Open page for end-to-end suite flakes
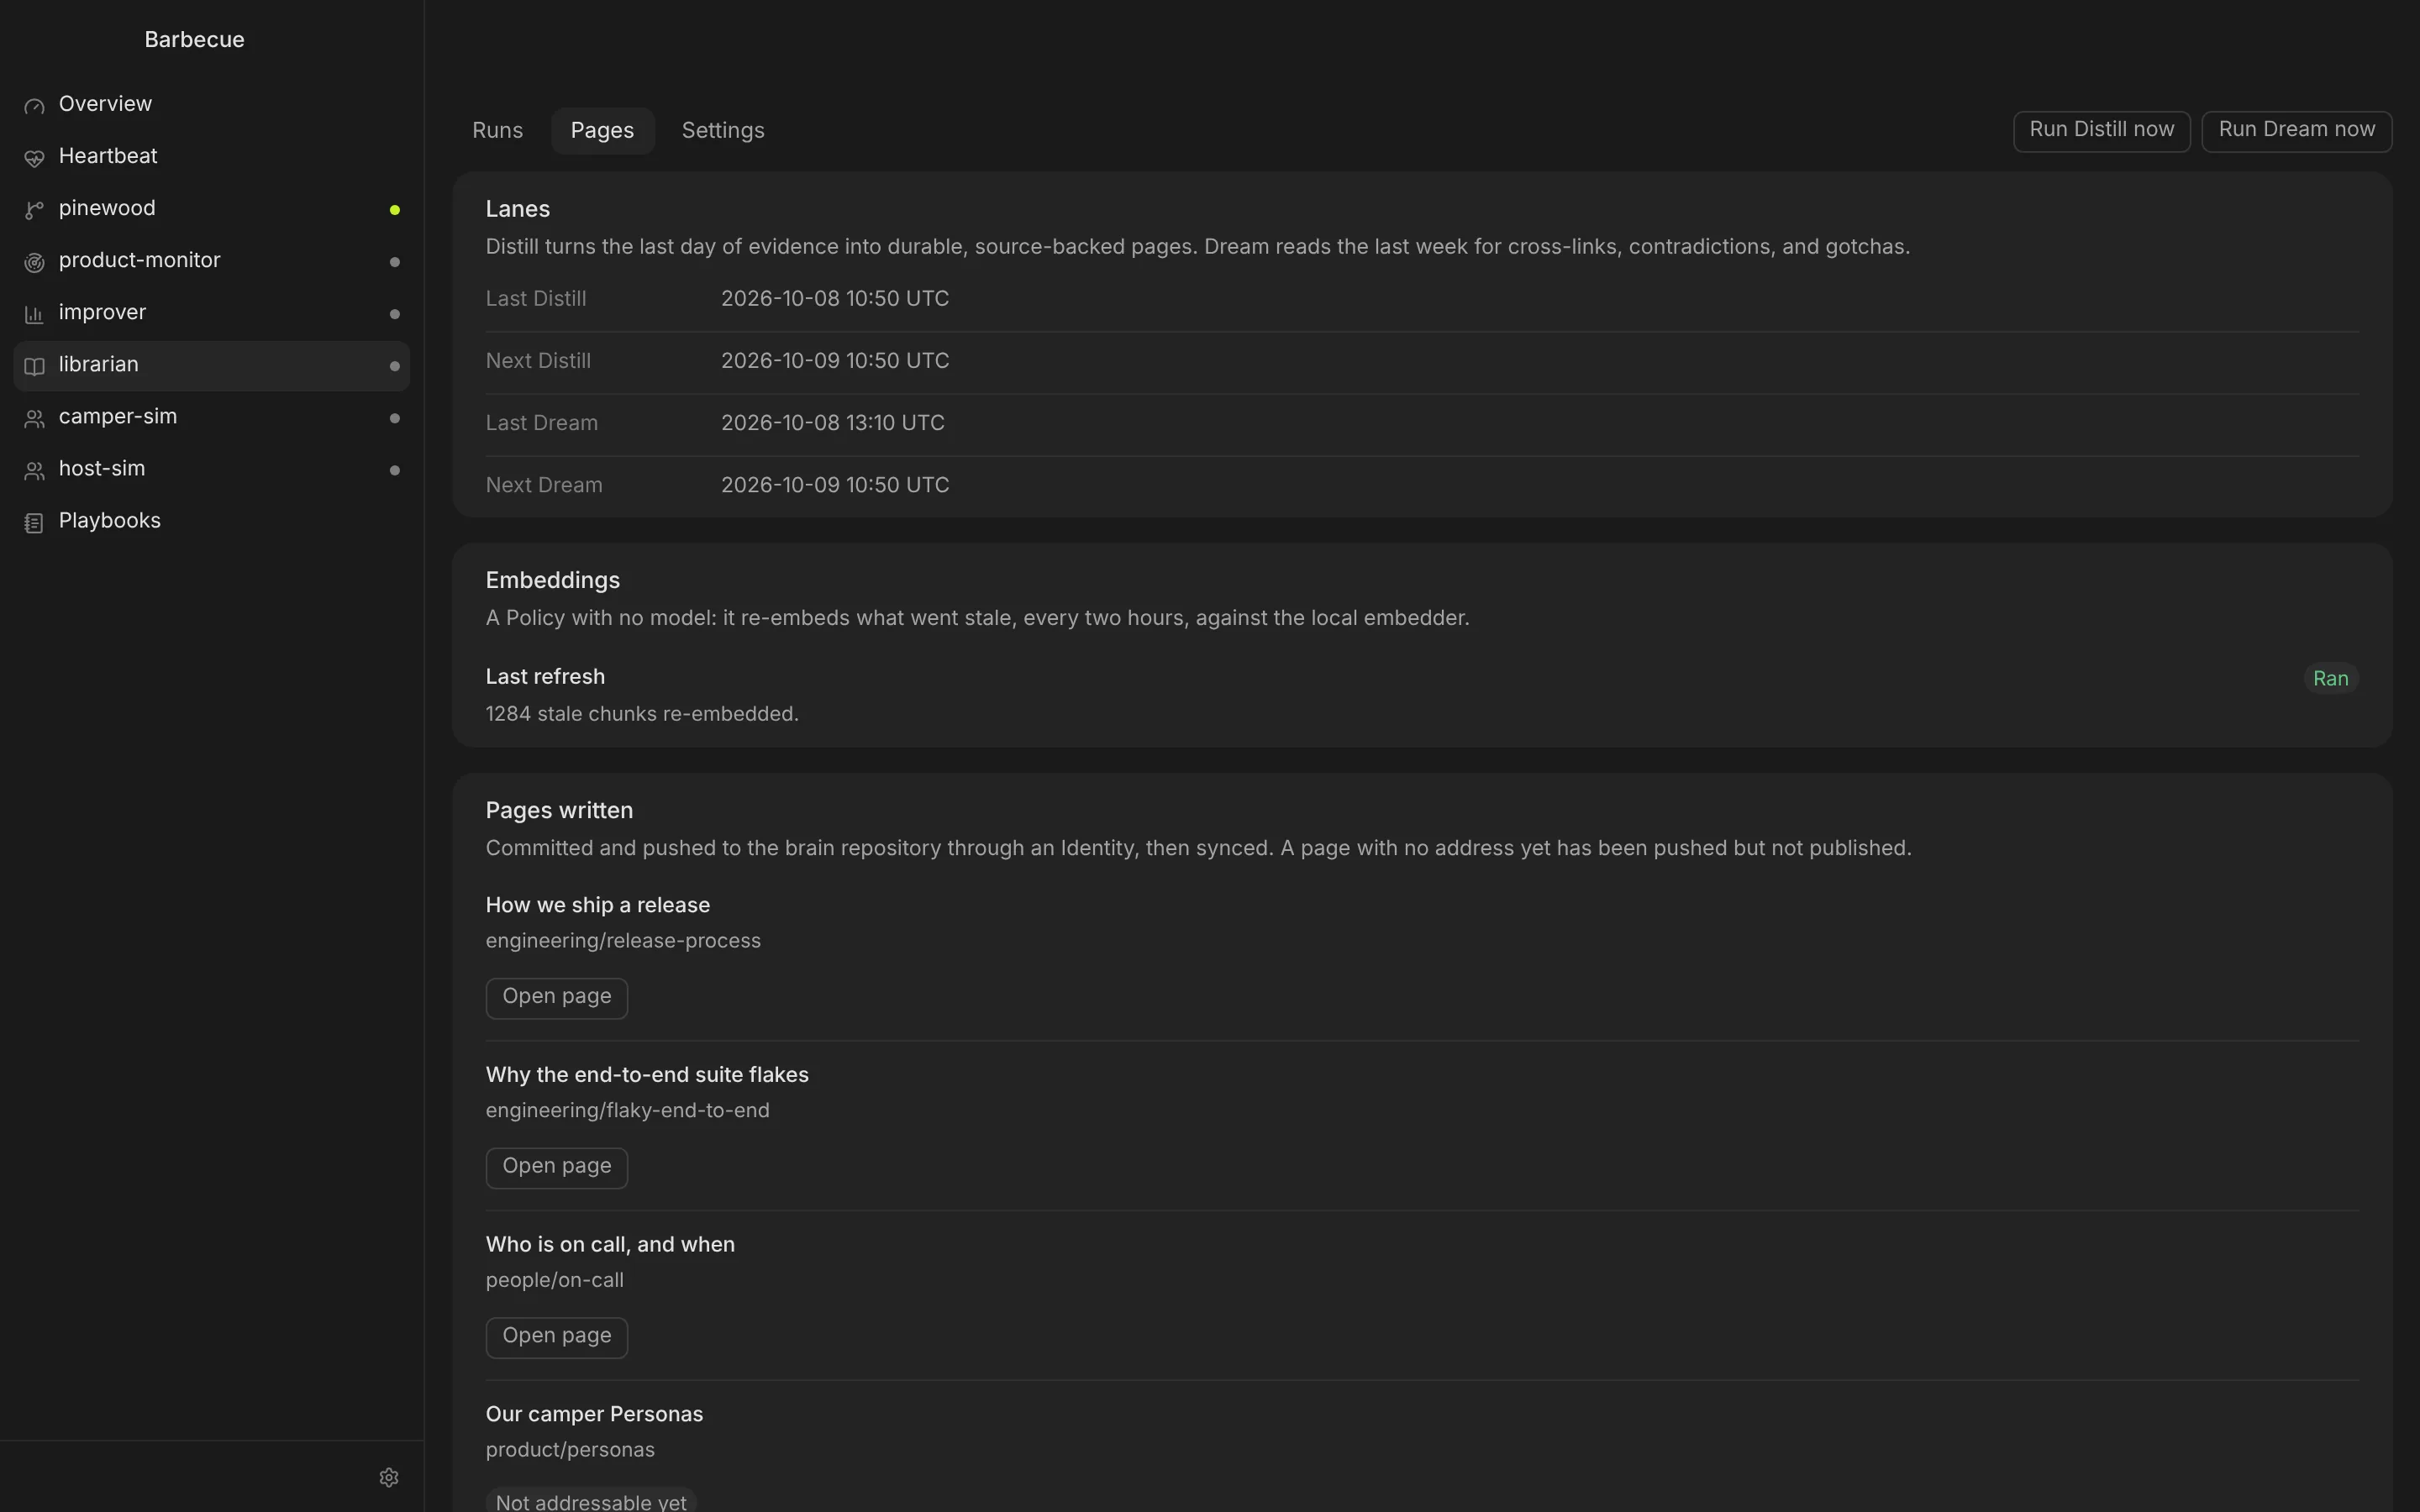The width and height of the screenshot is (2420, 1512). [x=557, y=1167]
